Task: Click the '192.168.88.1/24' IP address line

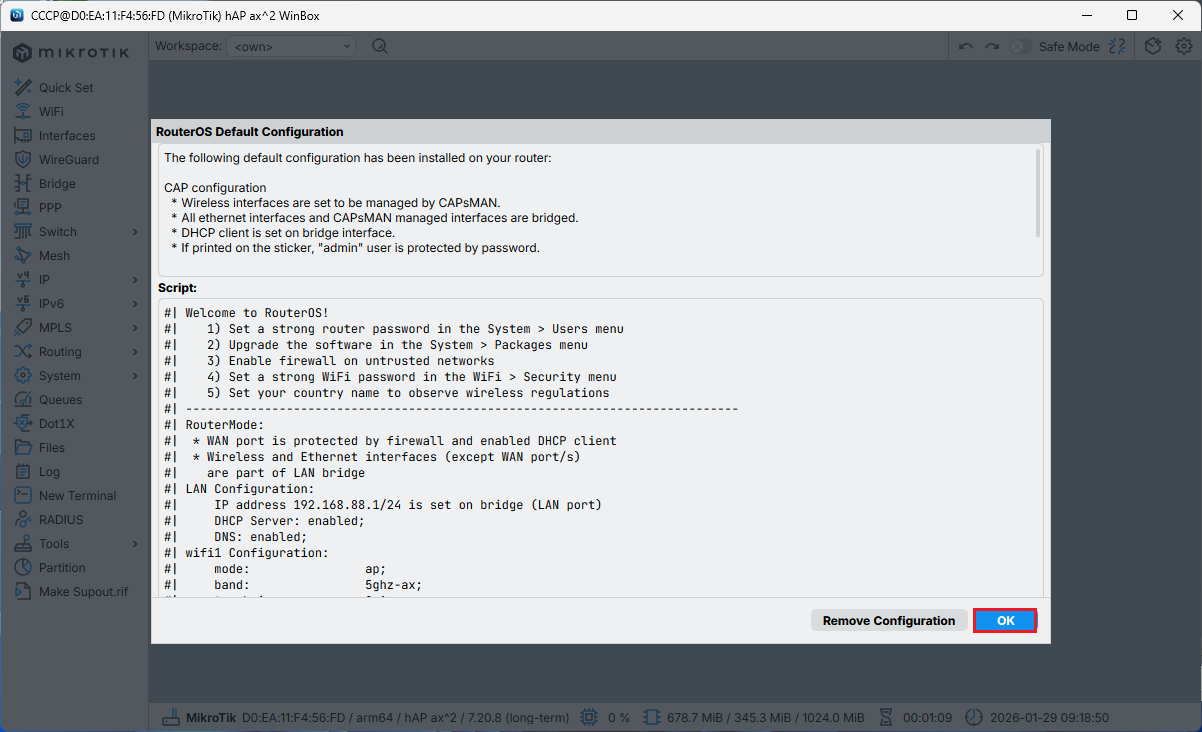Action: pos(408,505)
